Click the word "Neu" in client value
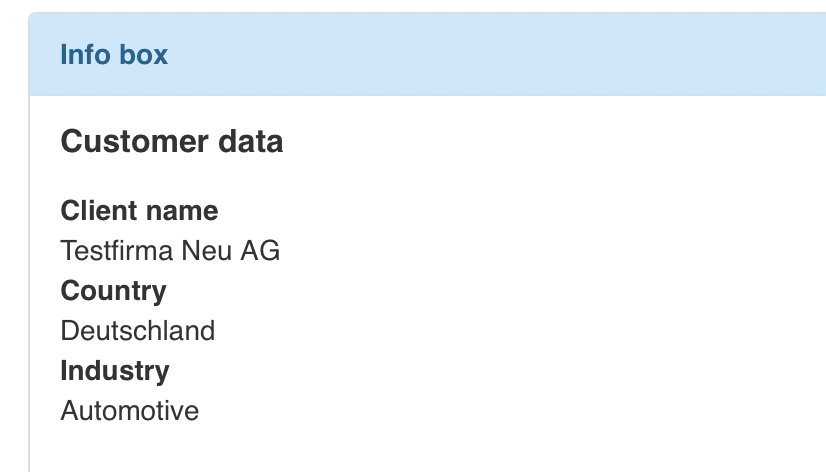The width and height of the screenshot is (826, 472). 206,250
